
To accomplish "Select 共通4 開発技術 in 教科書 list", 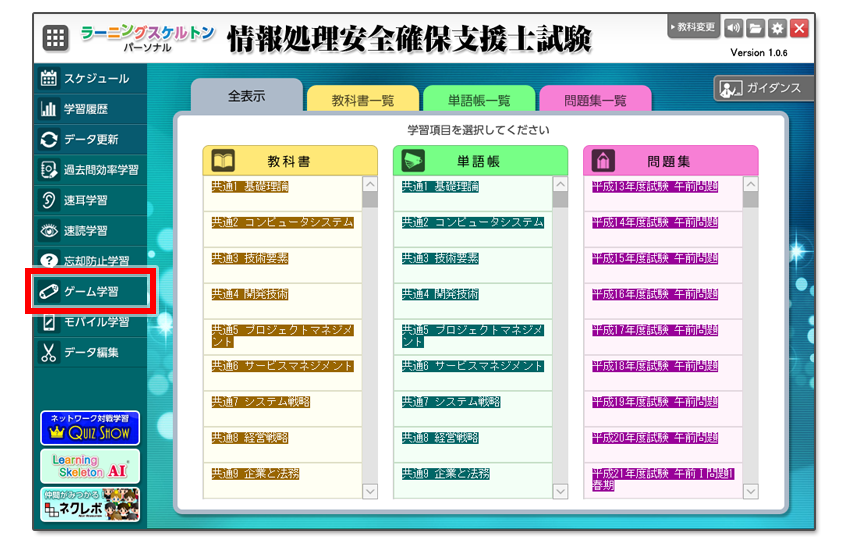I will coord(282,301).
